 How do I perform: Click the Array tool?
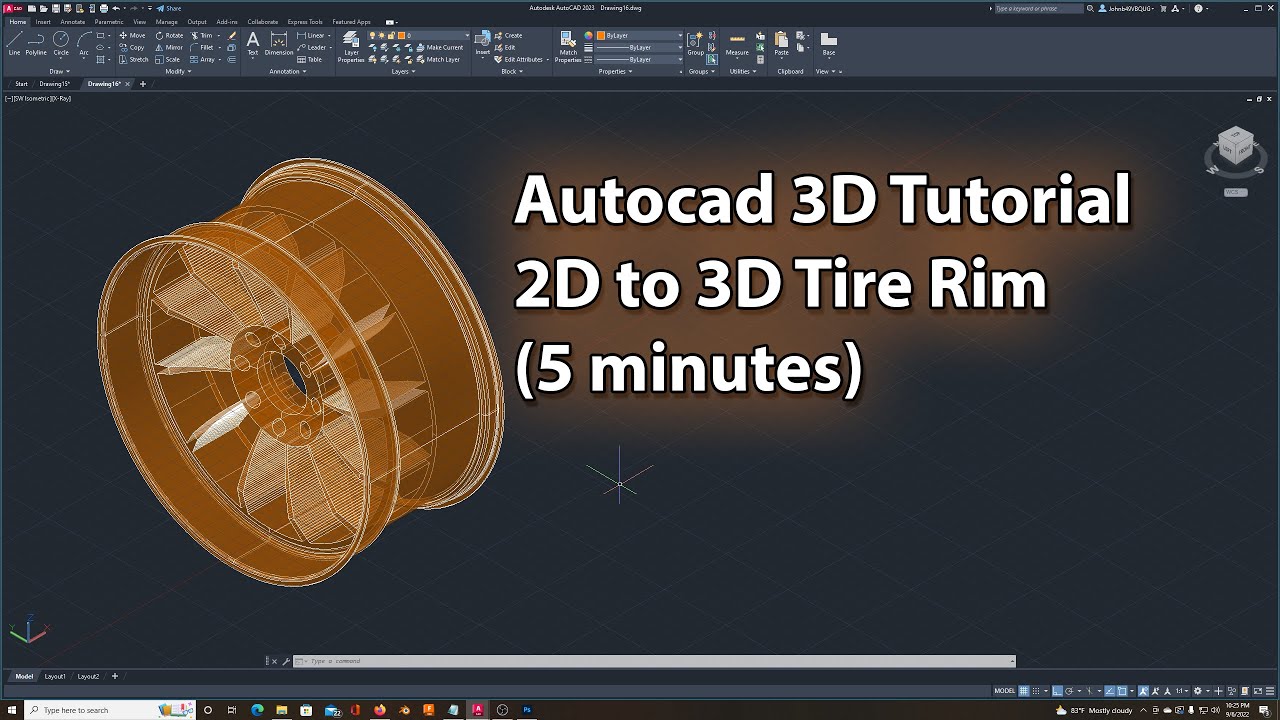click(203, 59)
